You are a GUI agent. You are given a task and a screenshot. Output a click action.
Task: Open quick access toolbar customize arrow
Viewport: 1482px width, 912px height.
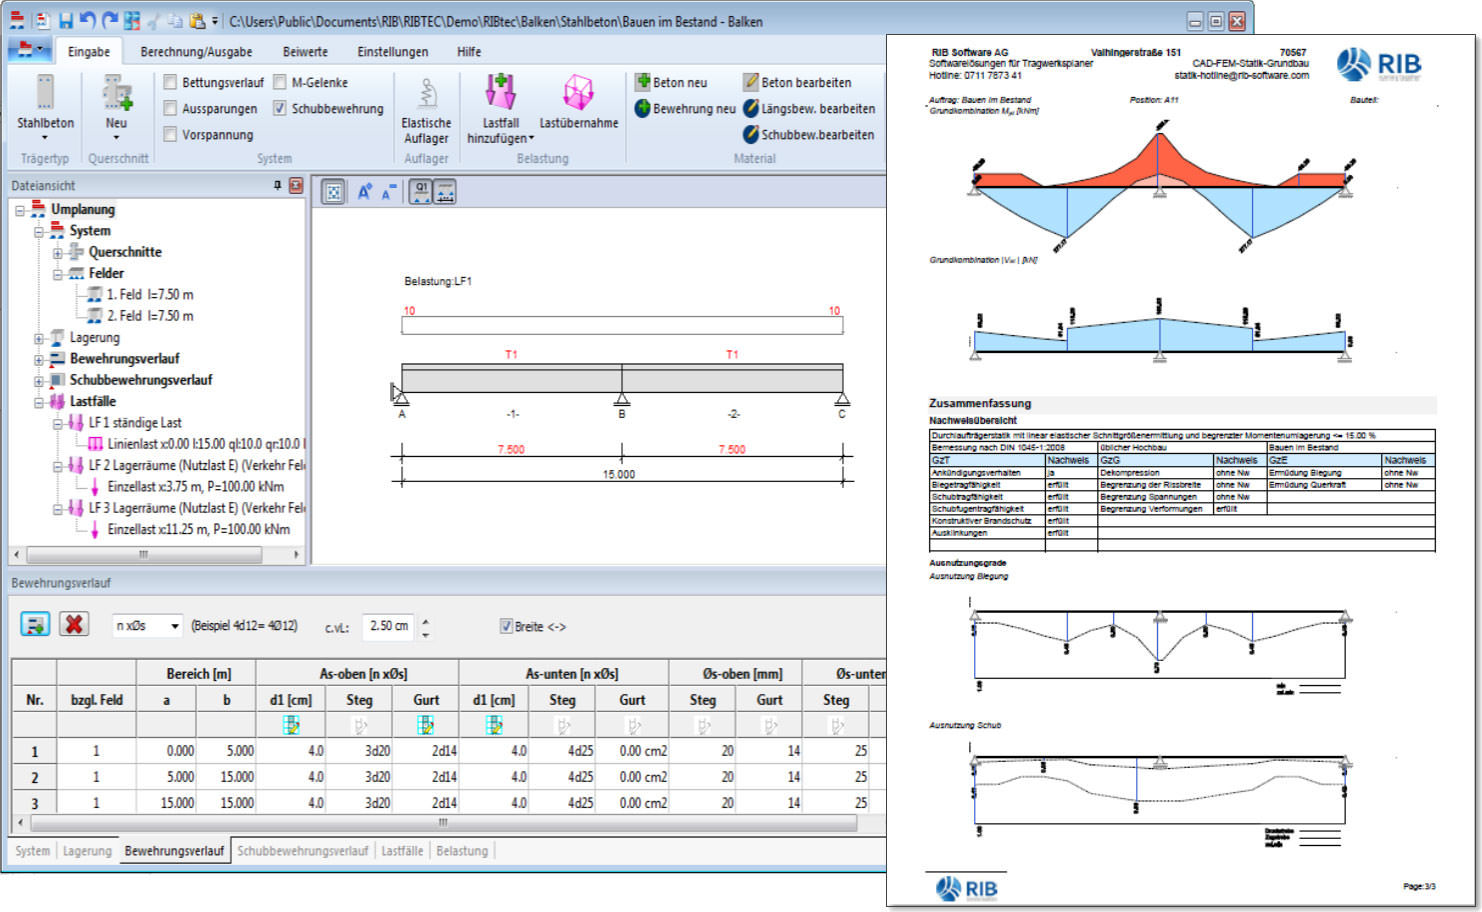coord(215,21)
